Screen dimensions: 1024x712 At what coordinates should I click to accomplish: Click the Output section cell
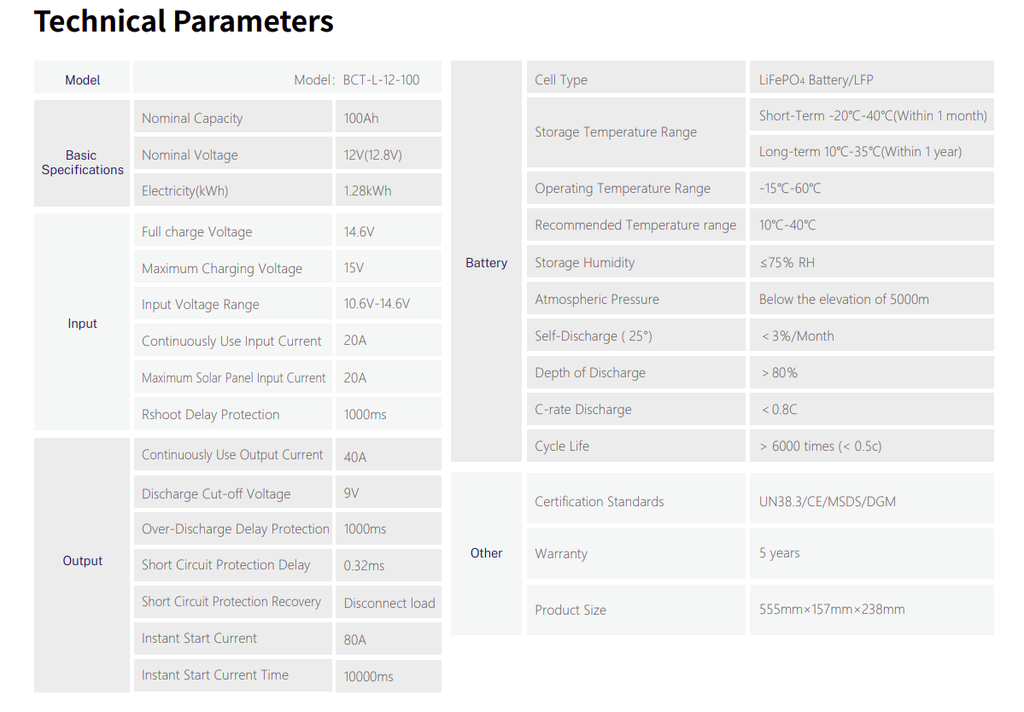[x=82, y=561]
